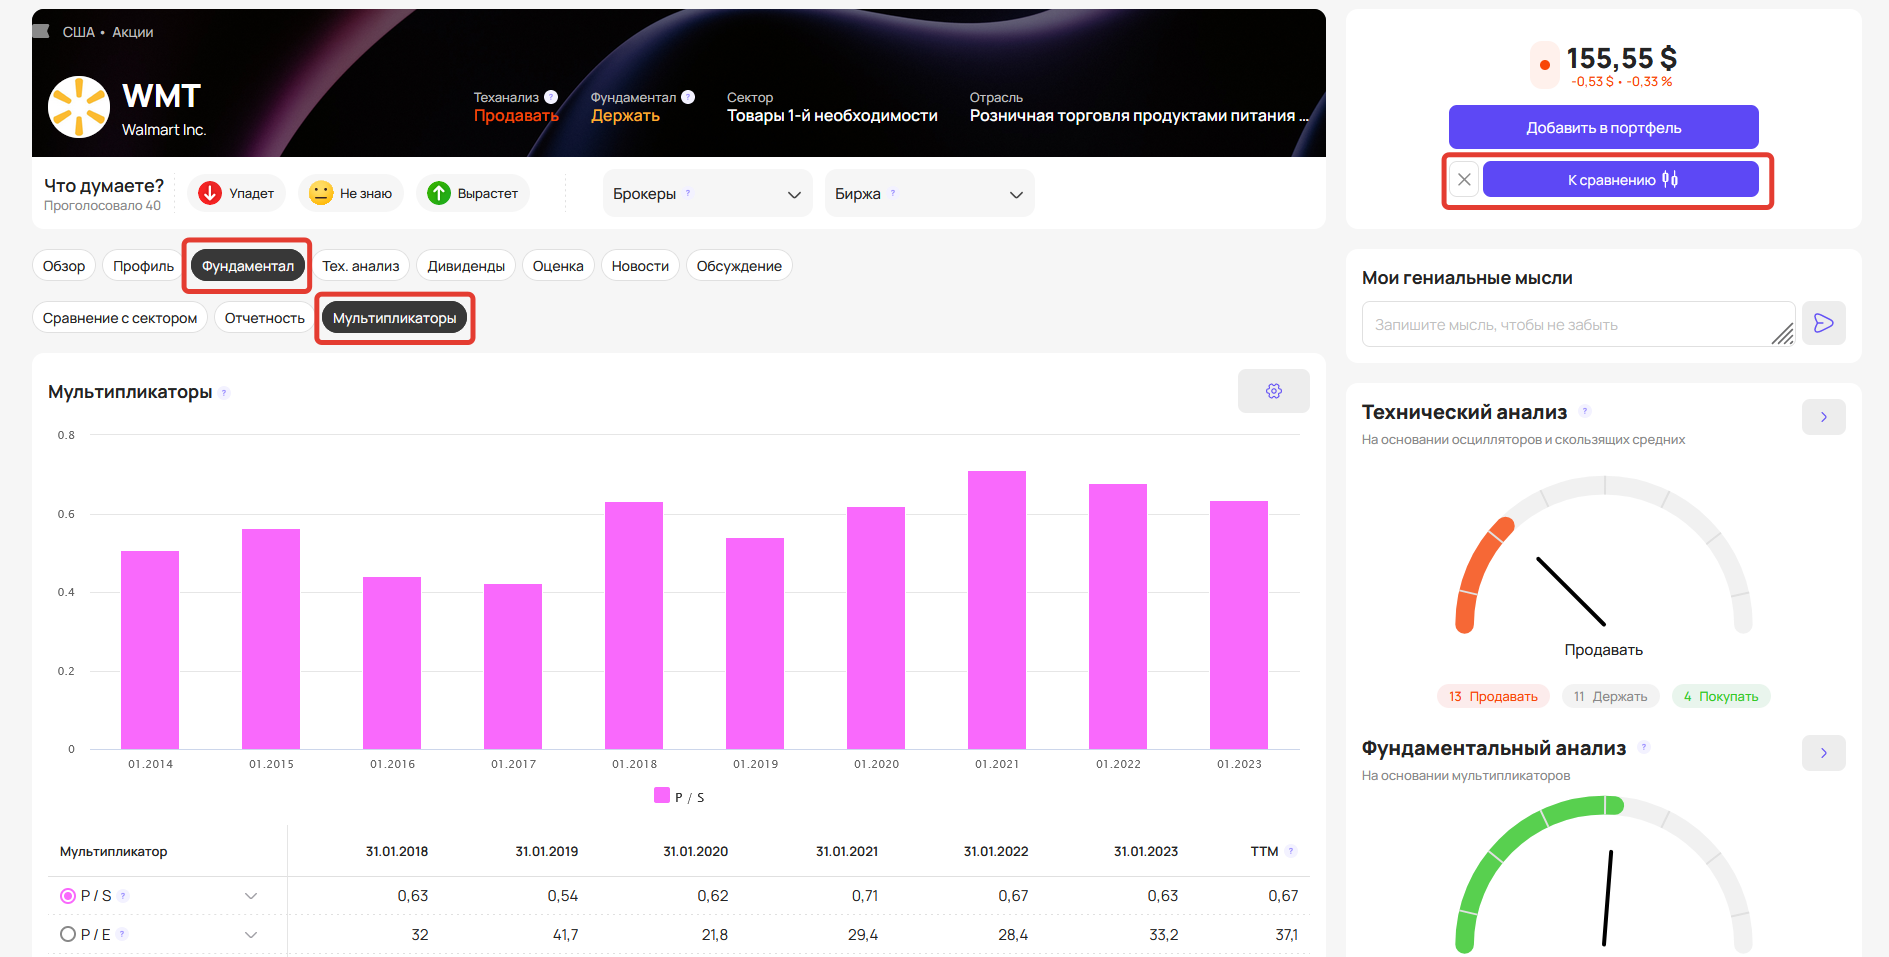The height and width of the screenshot is (957, 1889).
Task: Remove from comparison with X icon
Action: tap(1464, 180)
